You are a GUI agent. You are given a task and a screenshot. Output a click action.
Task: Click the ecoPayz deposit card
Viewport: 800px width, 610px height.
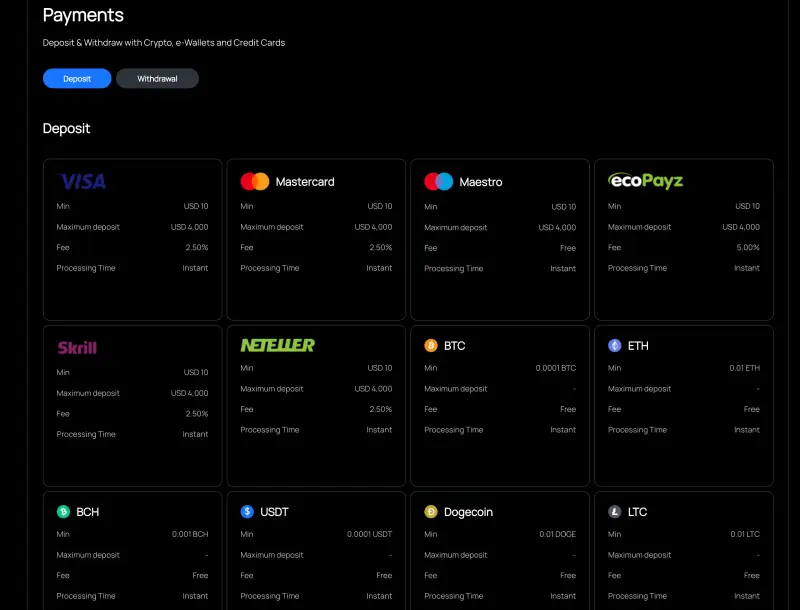pyautogui.click(x=684, y=238)
